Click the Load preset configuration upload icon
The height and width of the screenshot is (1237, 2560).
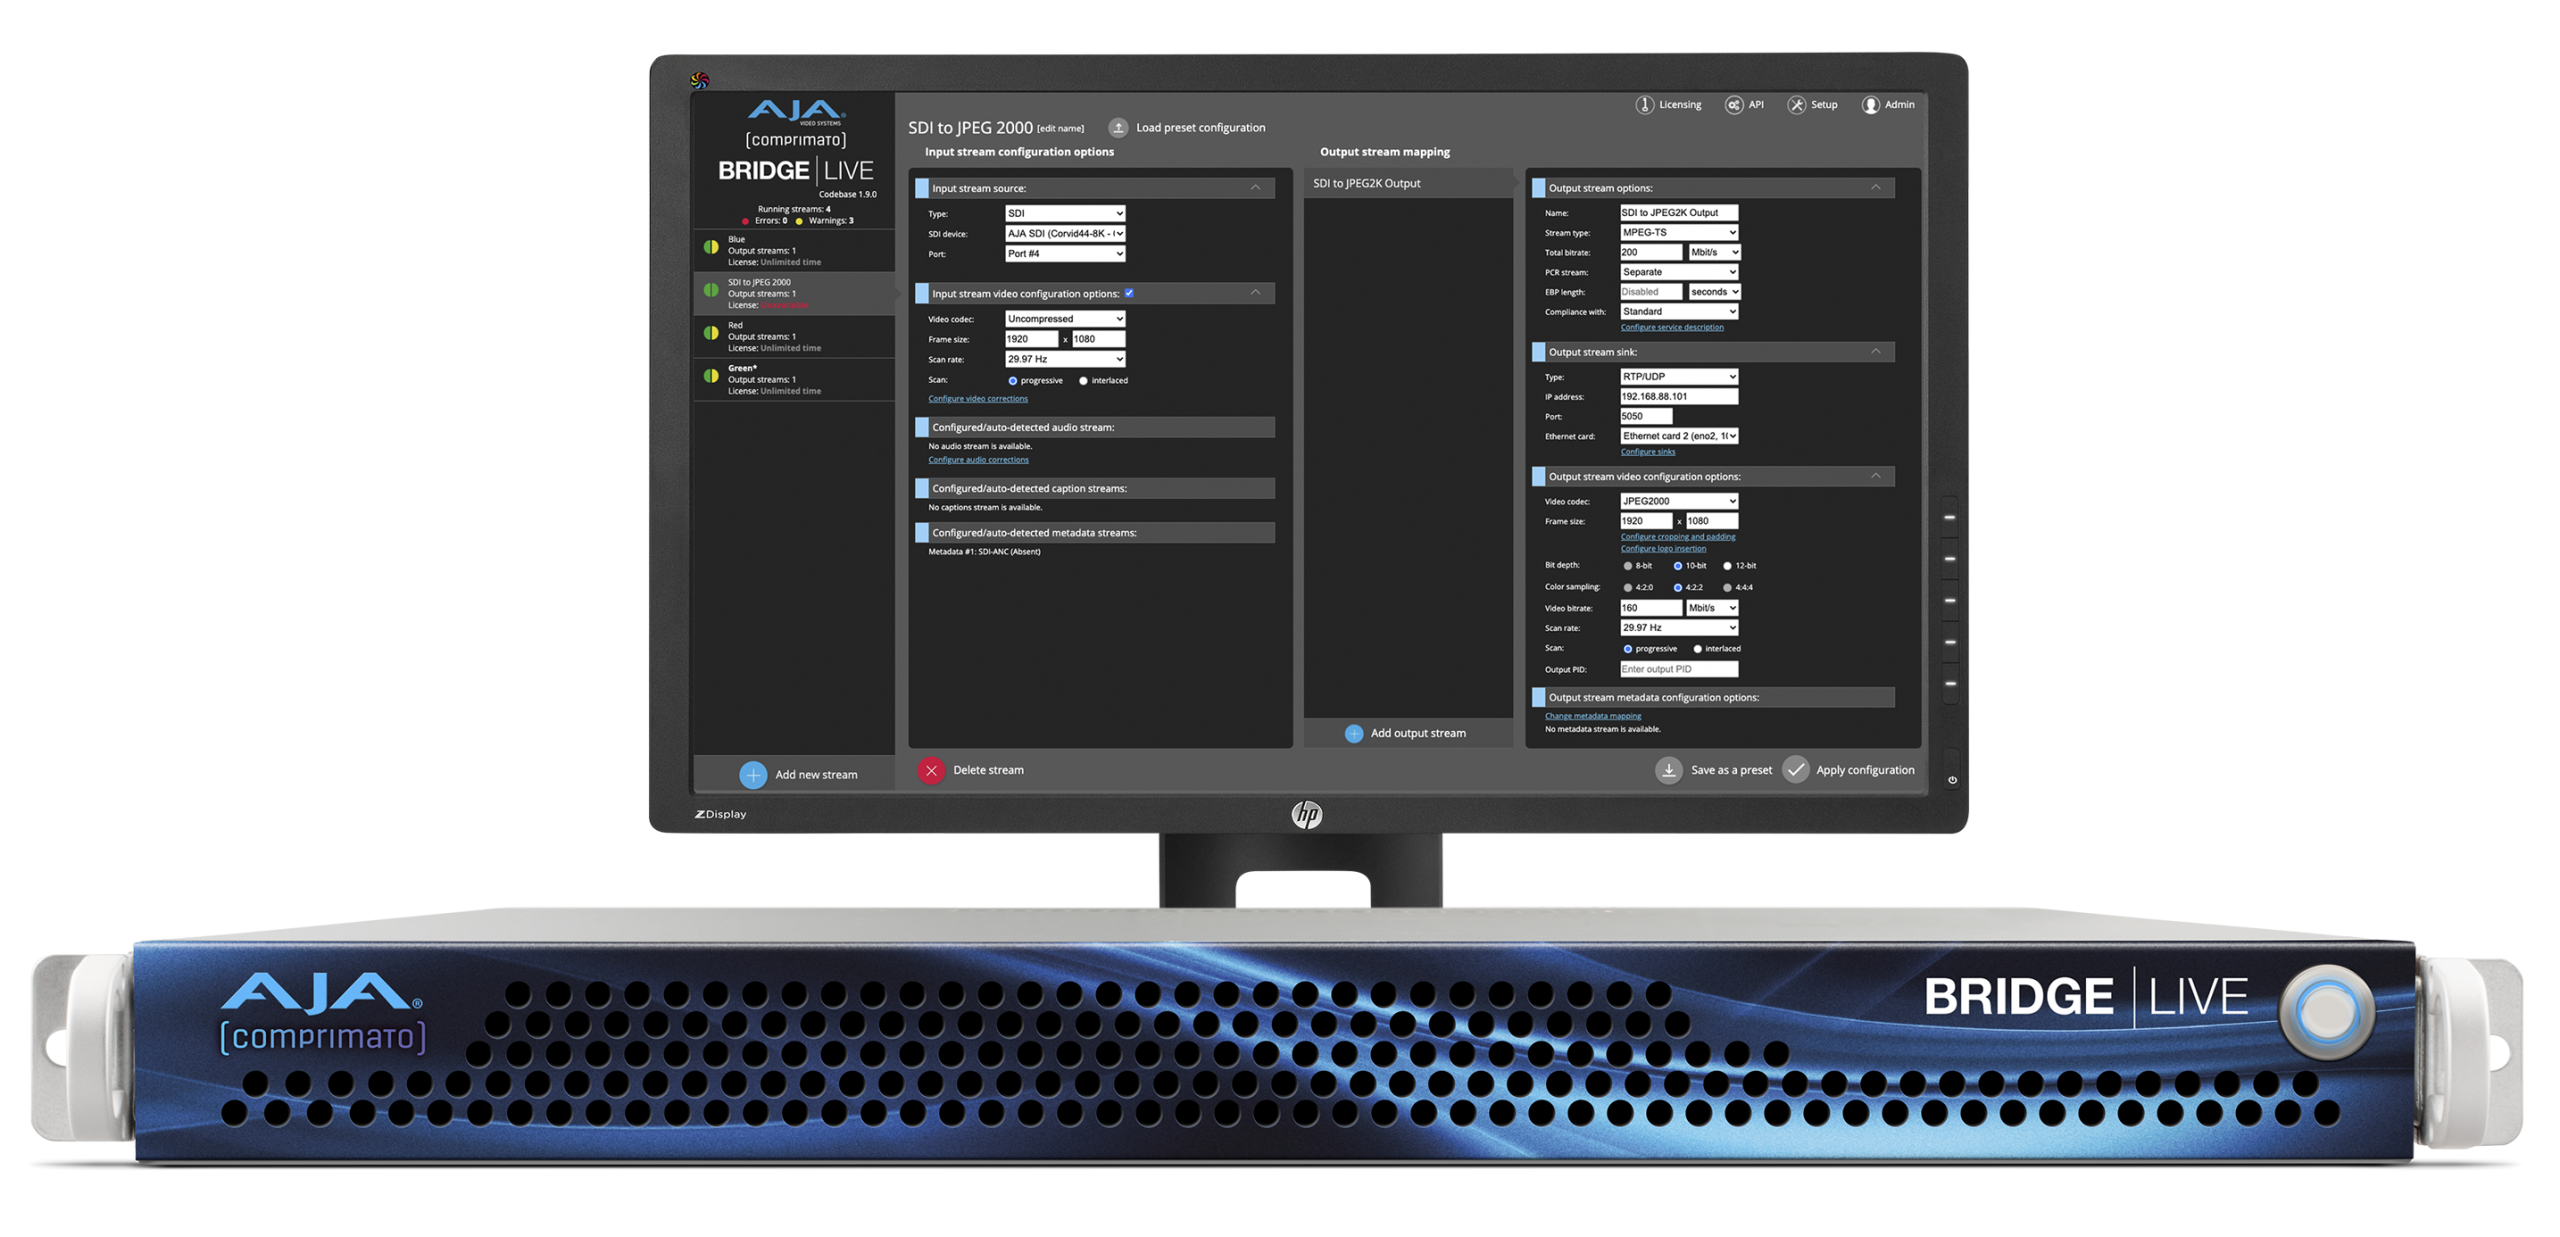point(1118,128)
